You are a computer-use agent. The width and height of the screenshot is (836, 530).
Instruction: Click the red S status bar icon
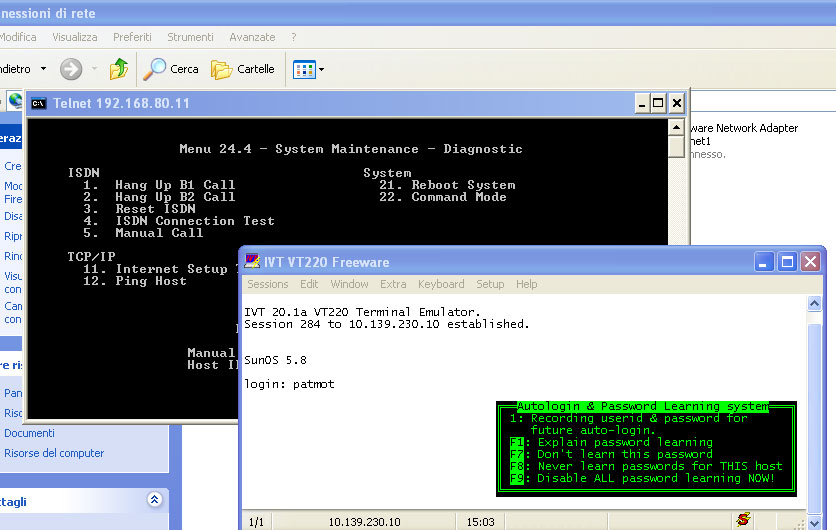743,519
